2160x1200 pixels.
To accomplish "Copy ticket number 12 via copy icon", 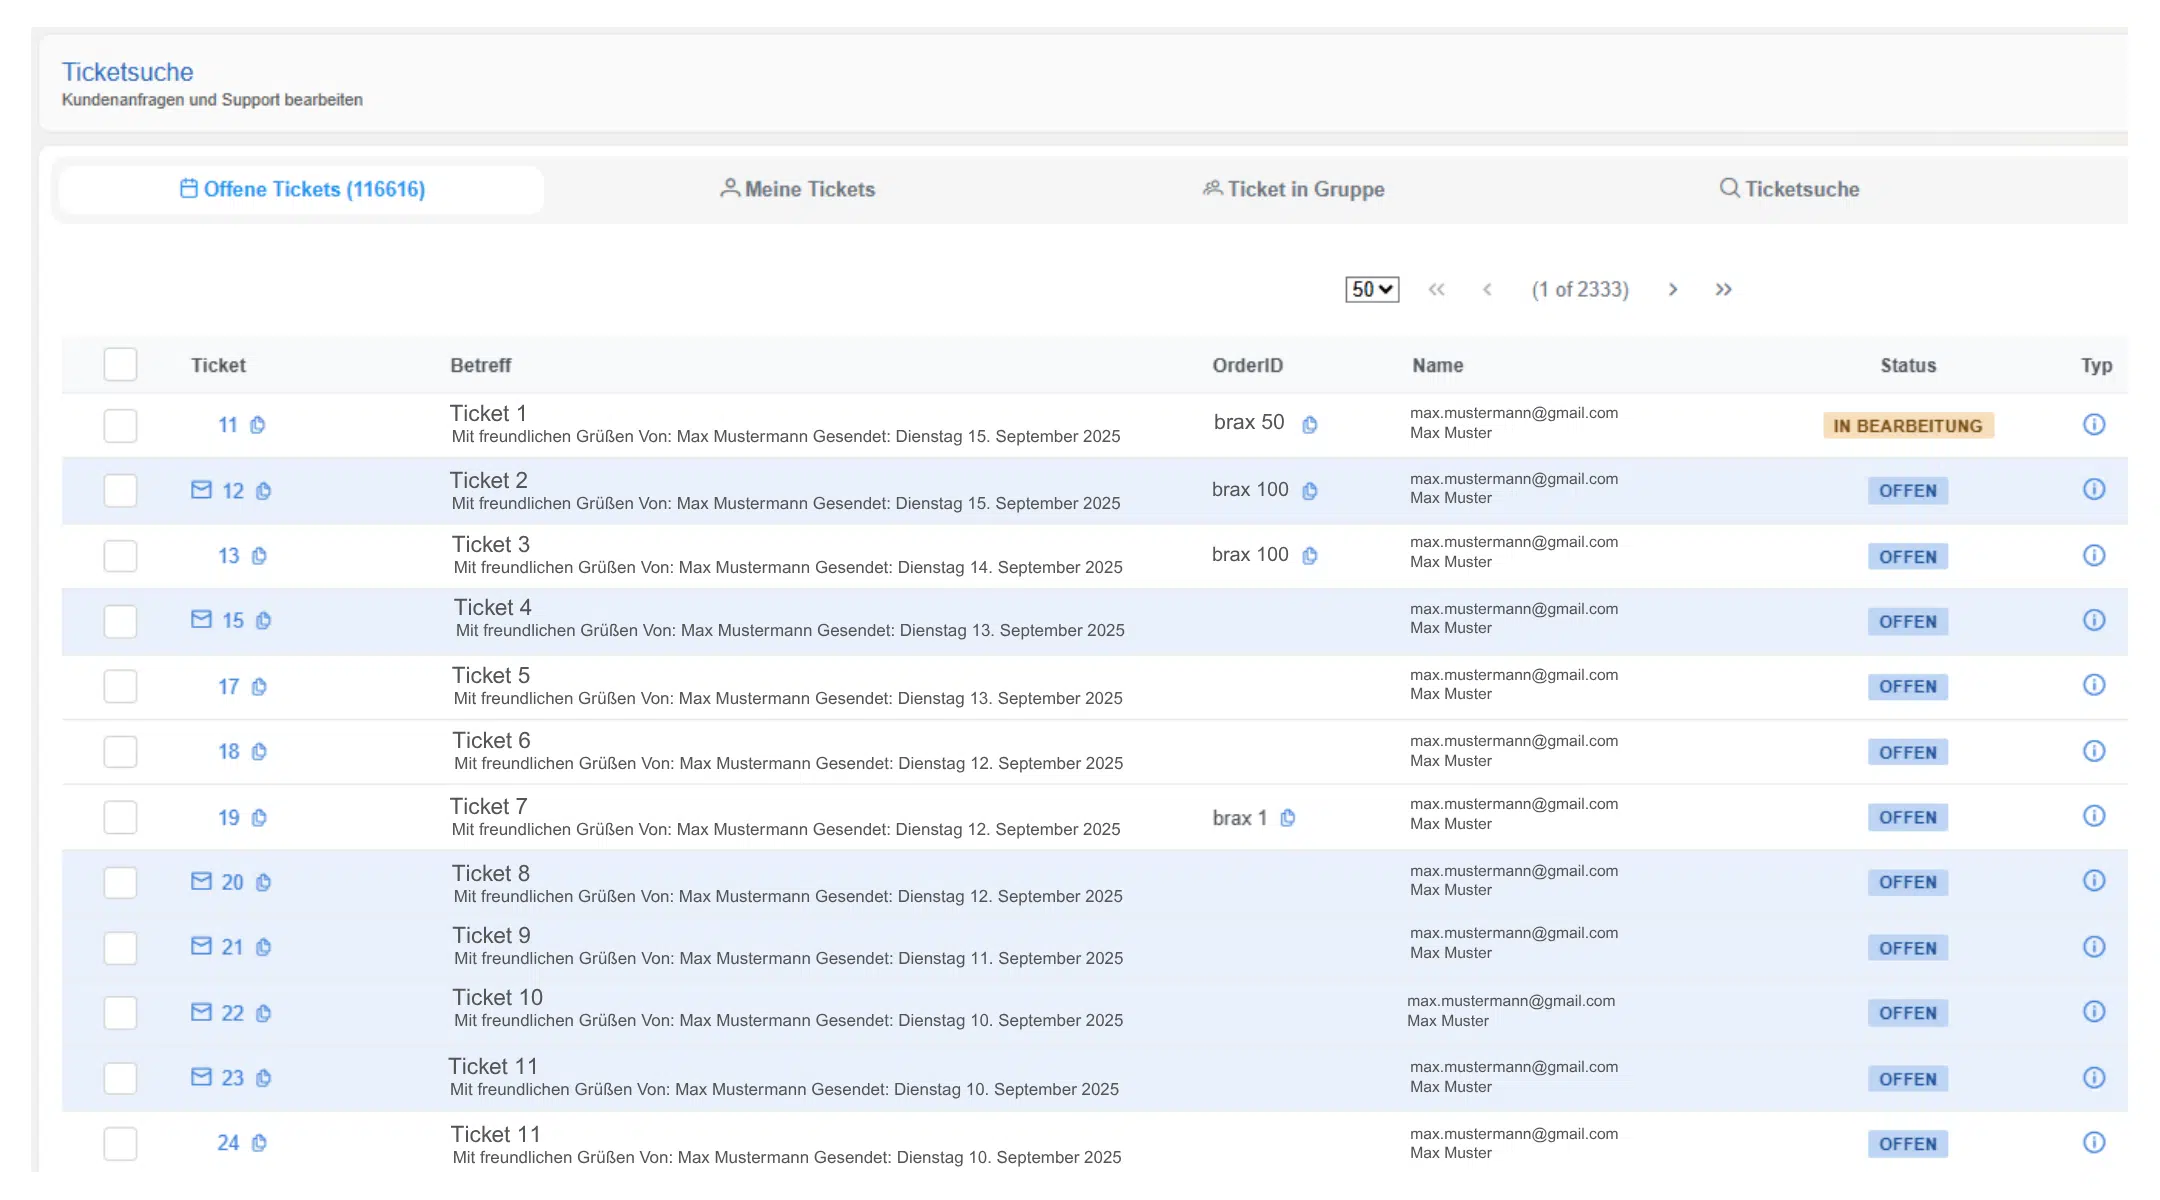I will tap(263, 491).
